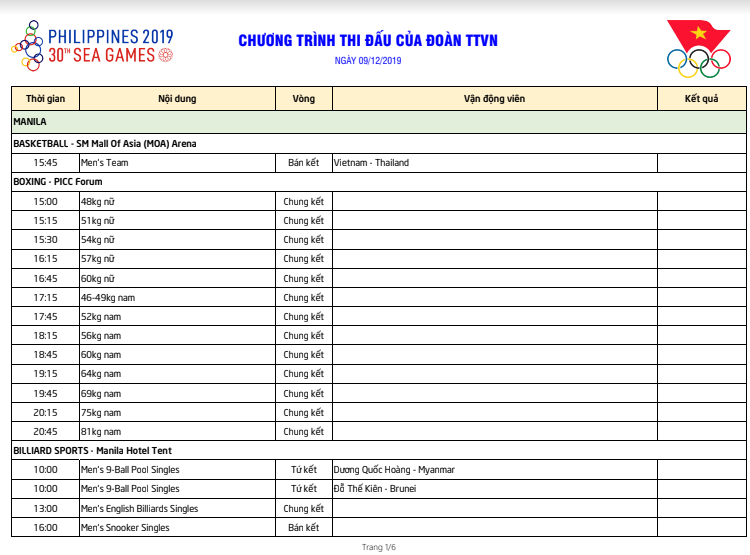
Task: Click the 'Vòng' column header
Action: click(x=304, y=99)
